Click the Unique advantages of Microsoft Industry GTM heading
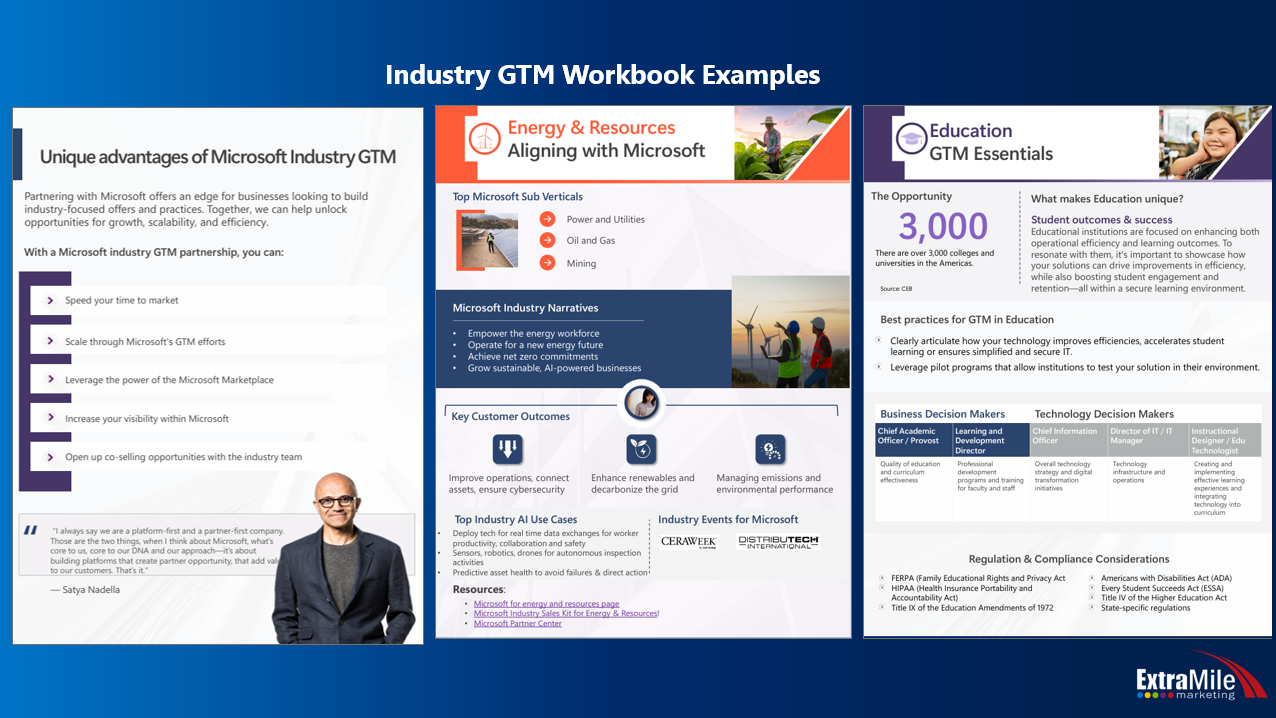Image resolution: width=1276 pixels, height=718 pixels. (218, 156)
